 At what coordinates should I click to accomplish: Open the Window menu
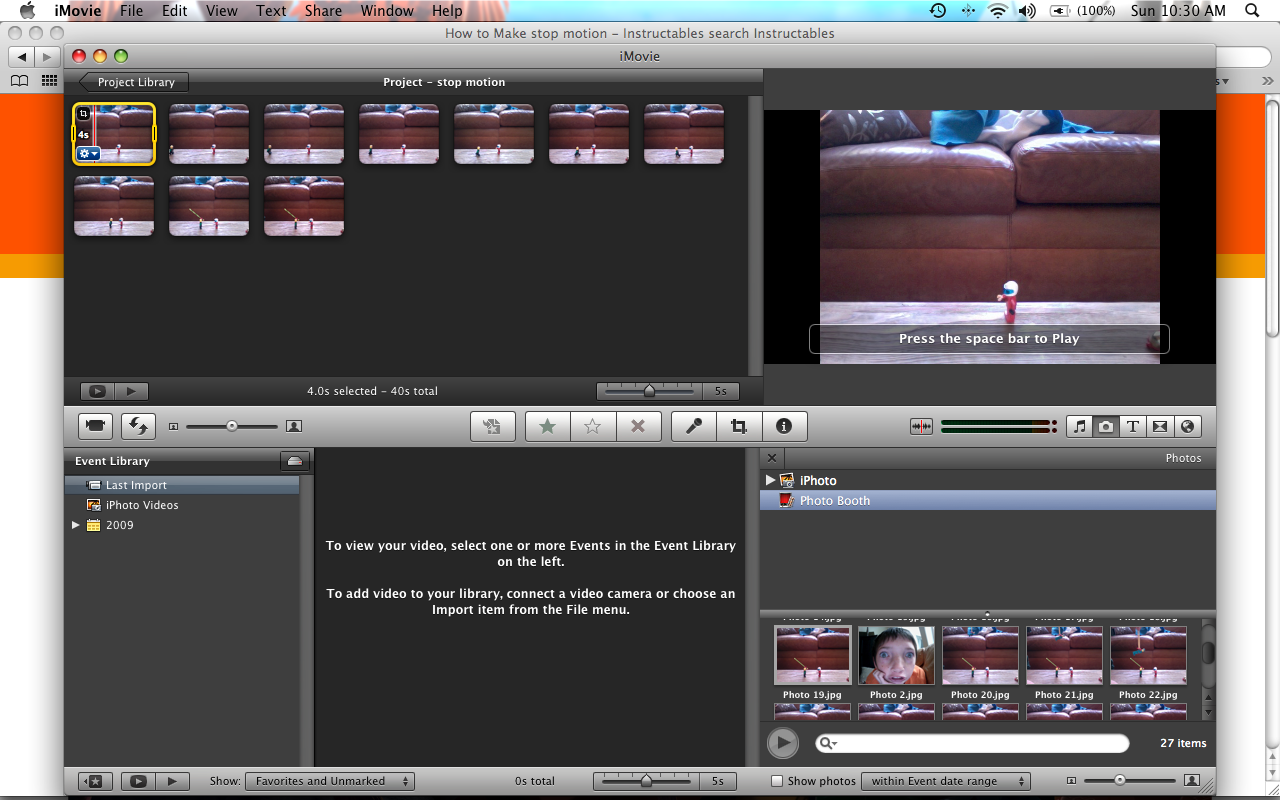pos(387,11)
